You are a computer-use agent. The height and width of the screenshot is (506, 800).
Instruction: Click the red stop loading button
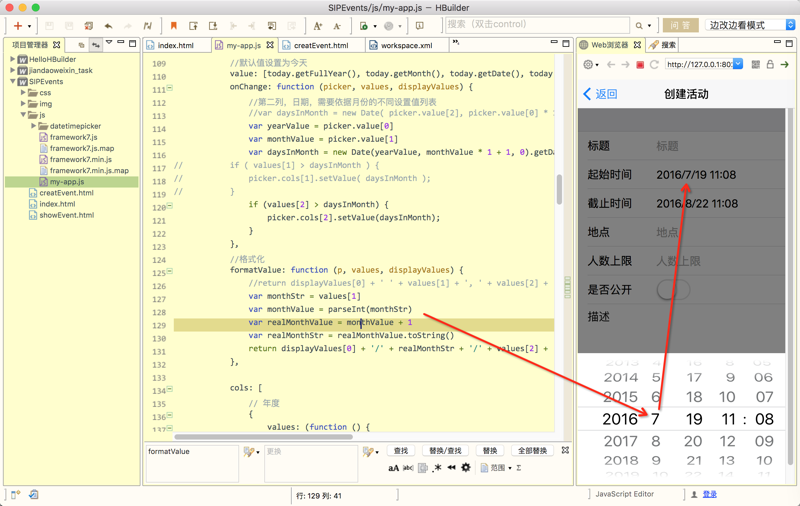(x=640, y=64)
